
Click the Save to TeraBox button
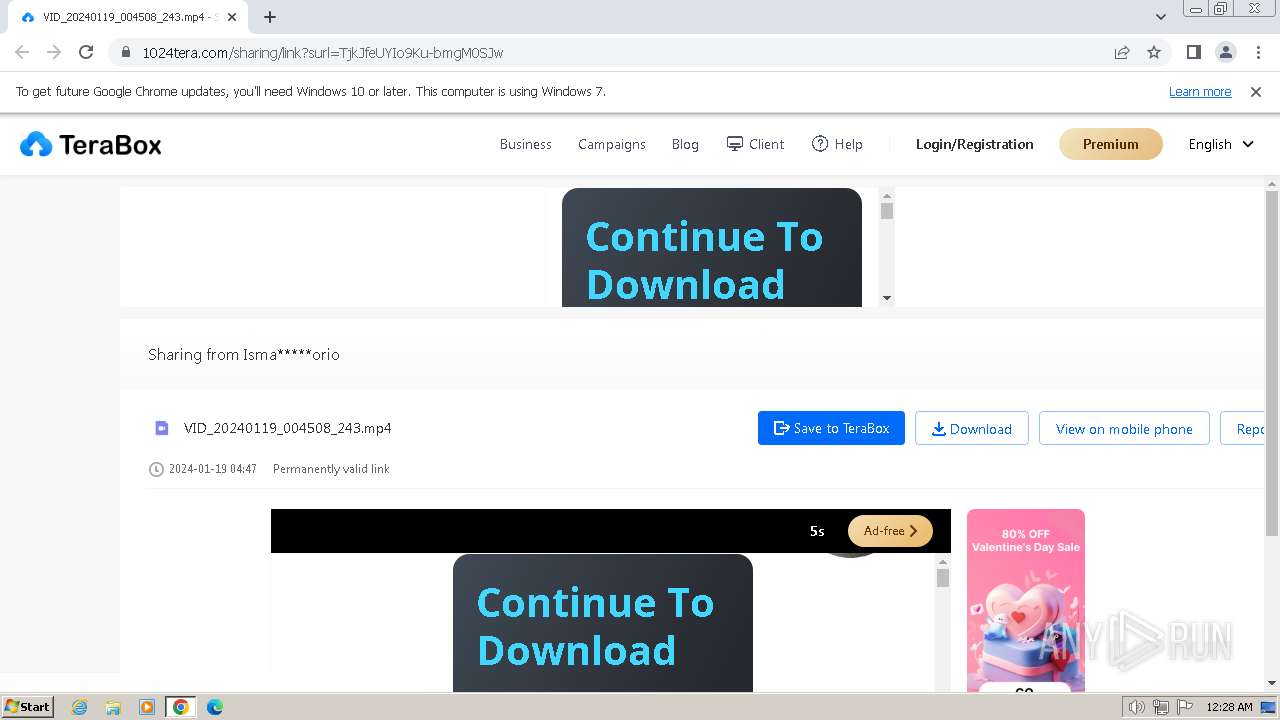pos(831,428)
